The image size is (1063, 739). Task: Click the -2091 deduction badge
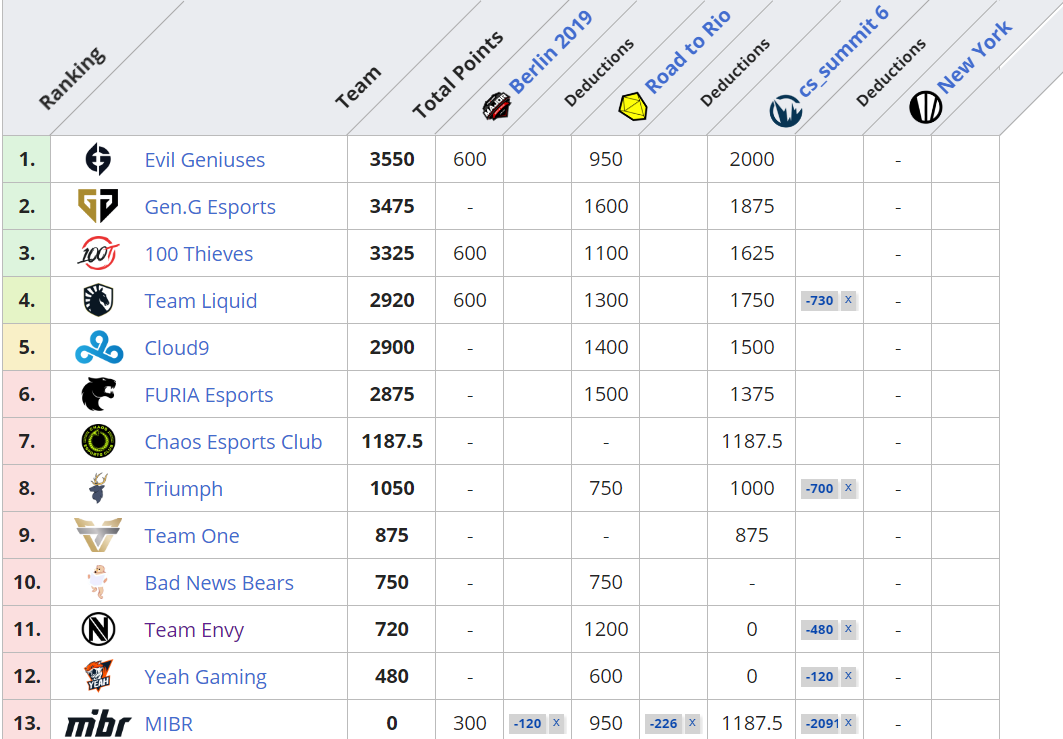point(820,723)
